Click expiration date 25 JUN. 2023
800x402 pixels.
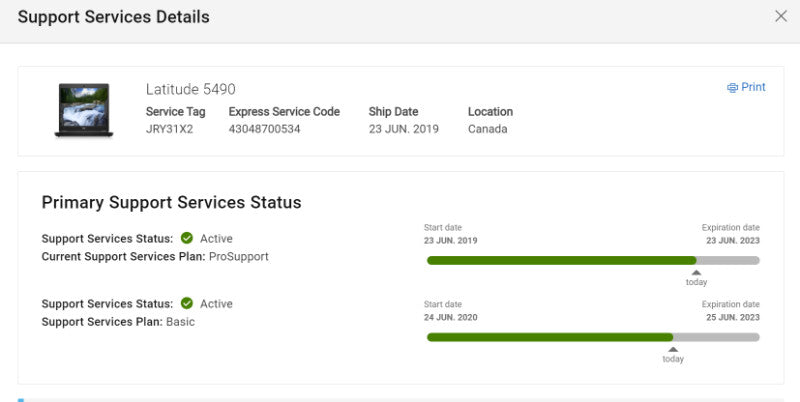point(733,317)
